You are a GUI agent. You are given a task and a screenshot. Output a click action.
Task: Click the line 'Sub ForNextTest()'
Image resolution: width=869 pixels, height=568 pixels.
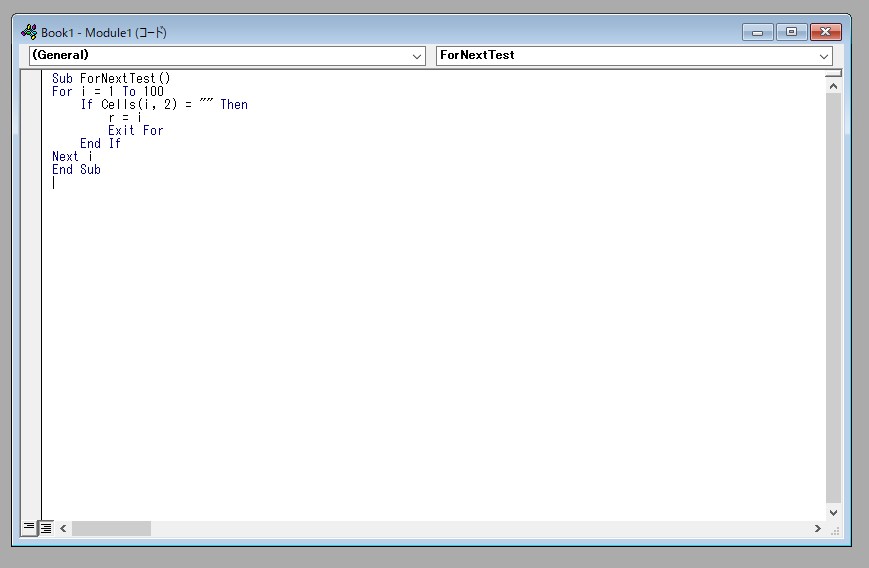point(111,78)
